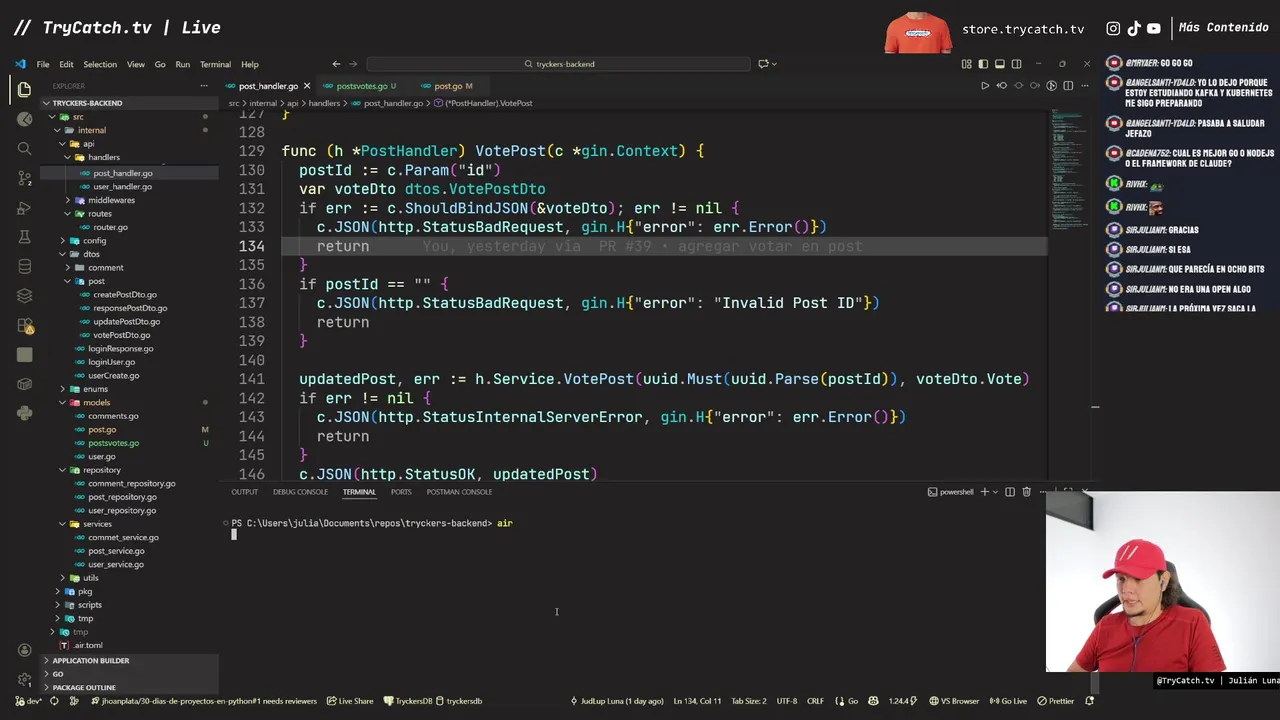Split the editor to the right
The height and width of the screenshot is (720, 1280).
pyautogui.click(x=1067, y=86)
